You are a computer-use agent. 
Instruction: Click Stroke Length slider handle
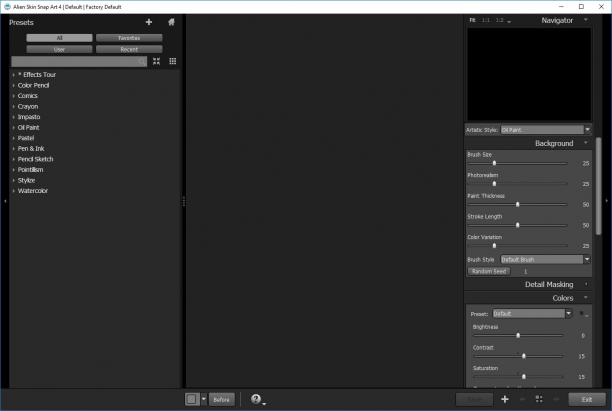click(518, 225)
